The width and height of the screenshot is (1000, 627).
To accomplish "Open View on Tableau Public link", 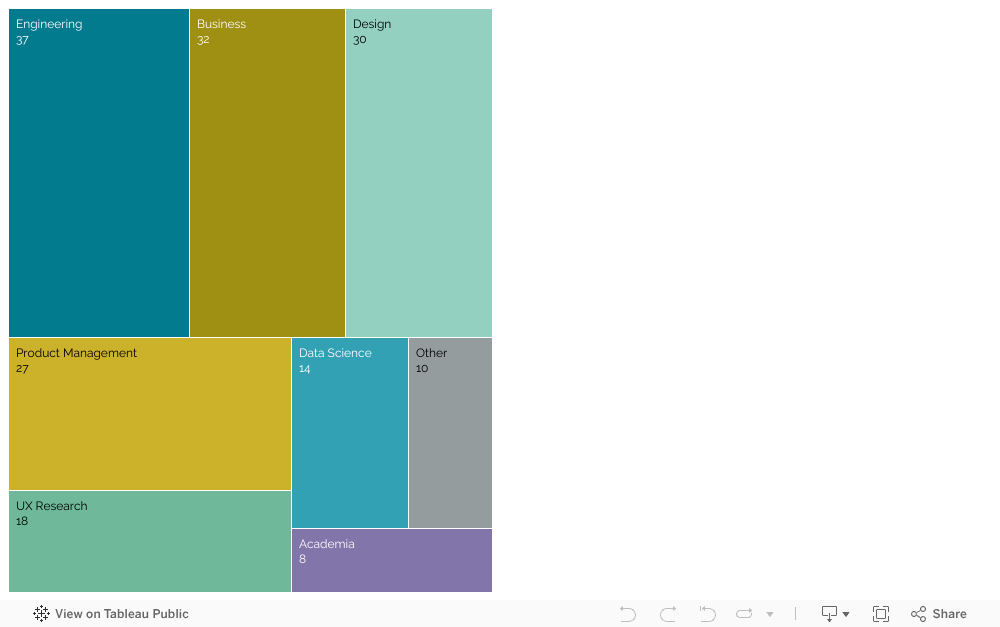I will pyautogui.click(x=121, y=614).
